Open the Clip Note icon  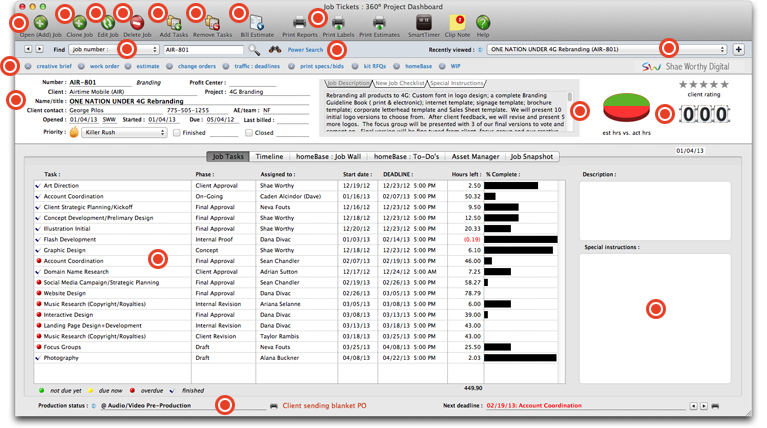coord(457,21)
